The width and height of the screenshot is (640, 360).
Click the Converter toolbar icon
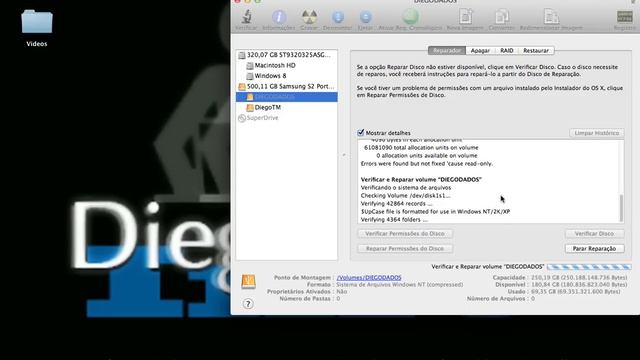point(502,17)
